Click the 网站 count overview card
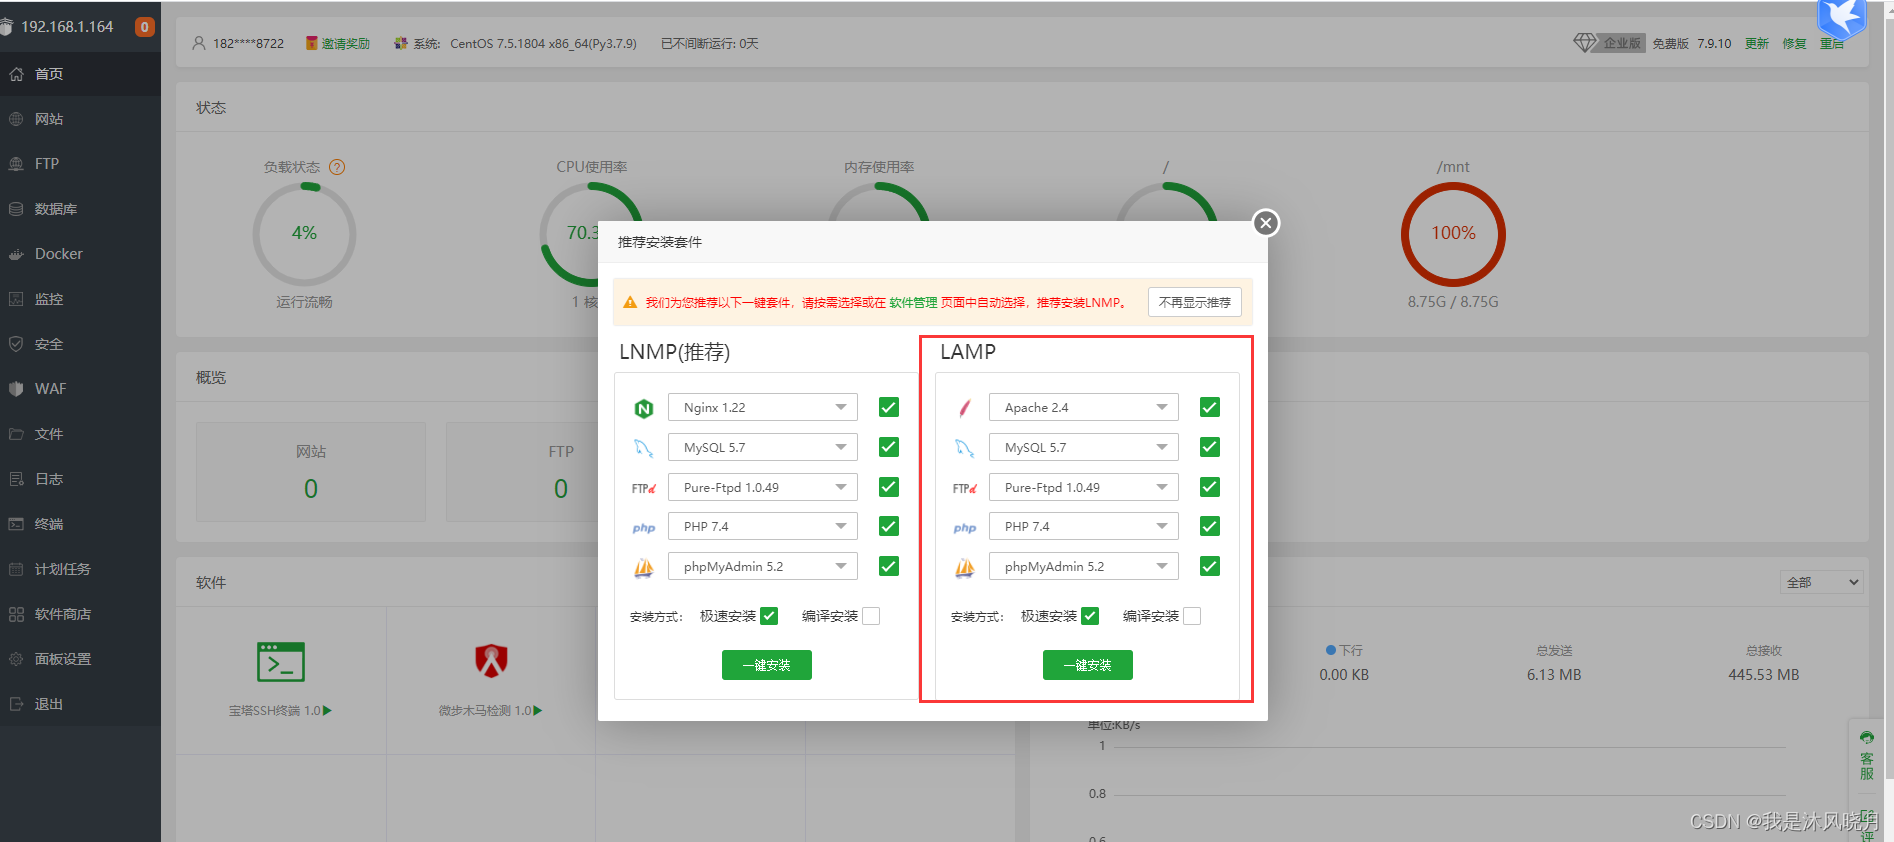The height and width of the screenshot is (842, 1894). [x=311, y=472]
